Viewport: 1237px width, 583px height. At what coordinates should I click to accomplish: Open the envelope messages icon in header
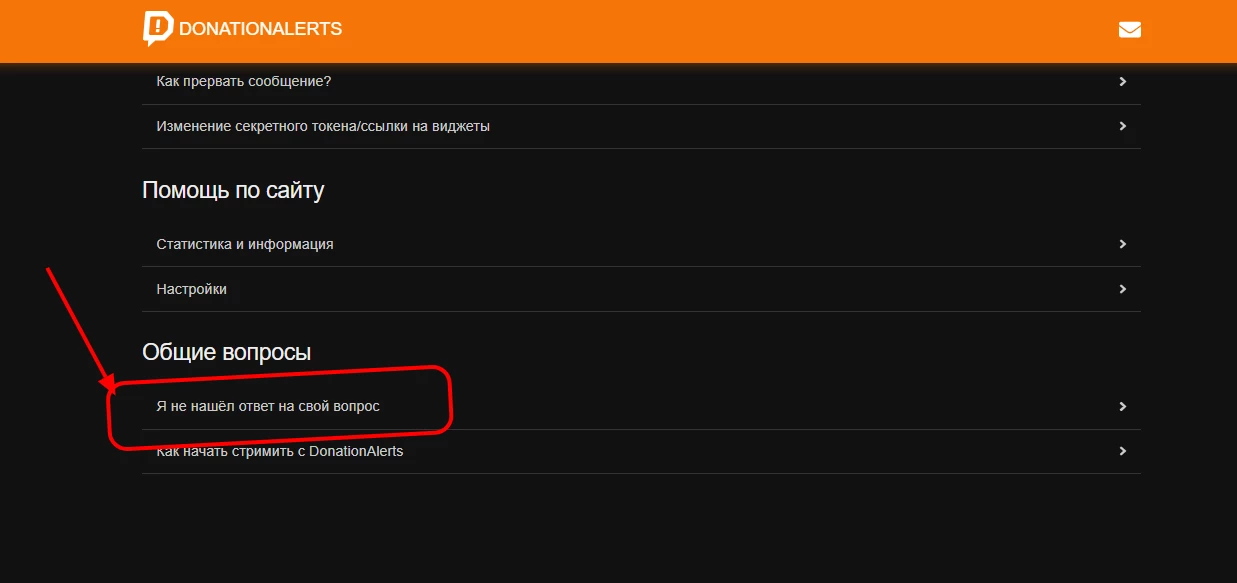coord(1129,30)
